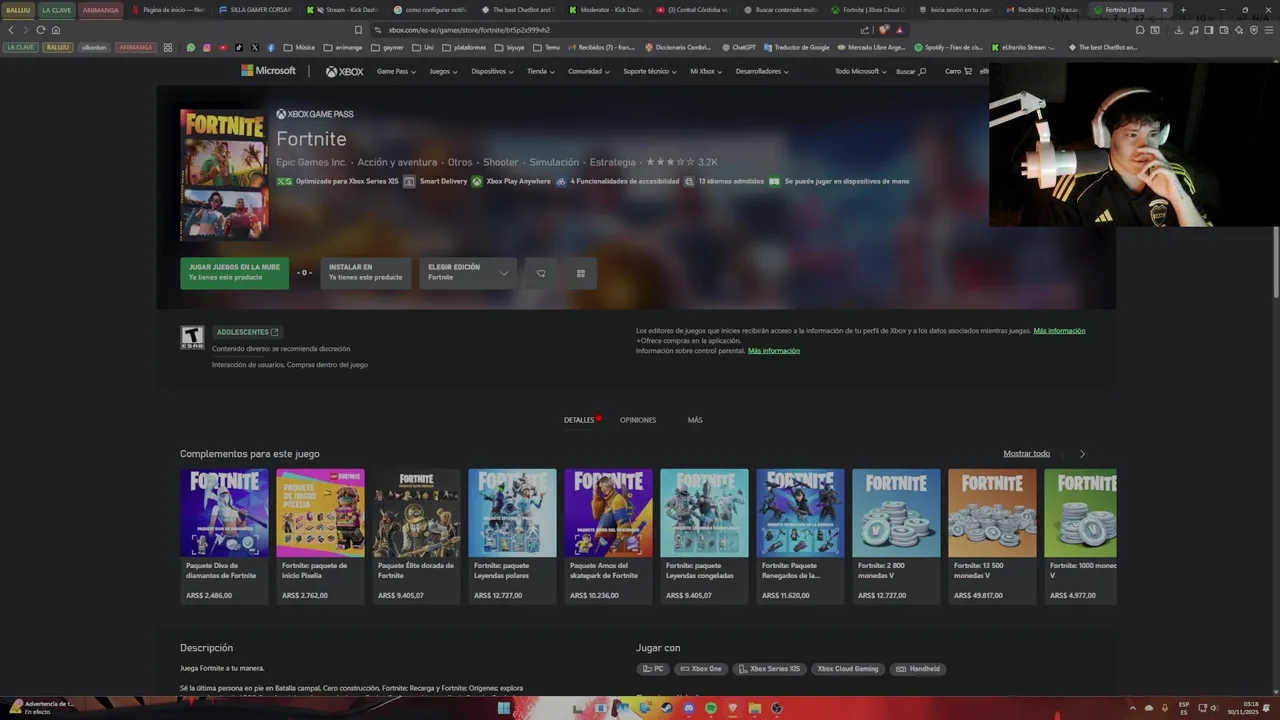Open Discord from the taskbar
Viewport: 1280px width, 720px height.
(x=689, y=708)
